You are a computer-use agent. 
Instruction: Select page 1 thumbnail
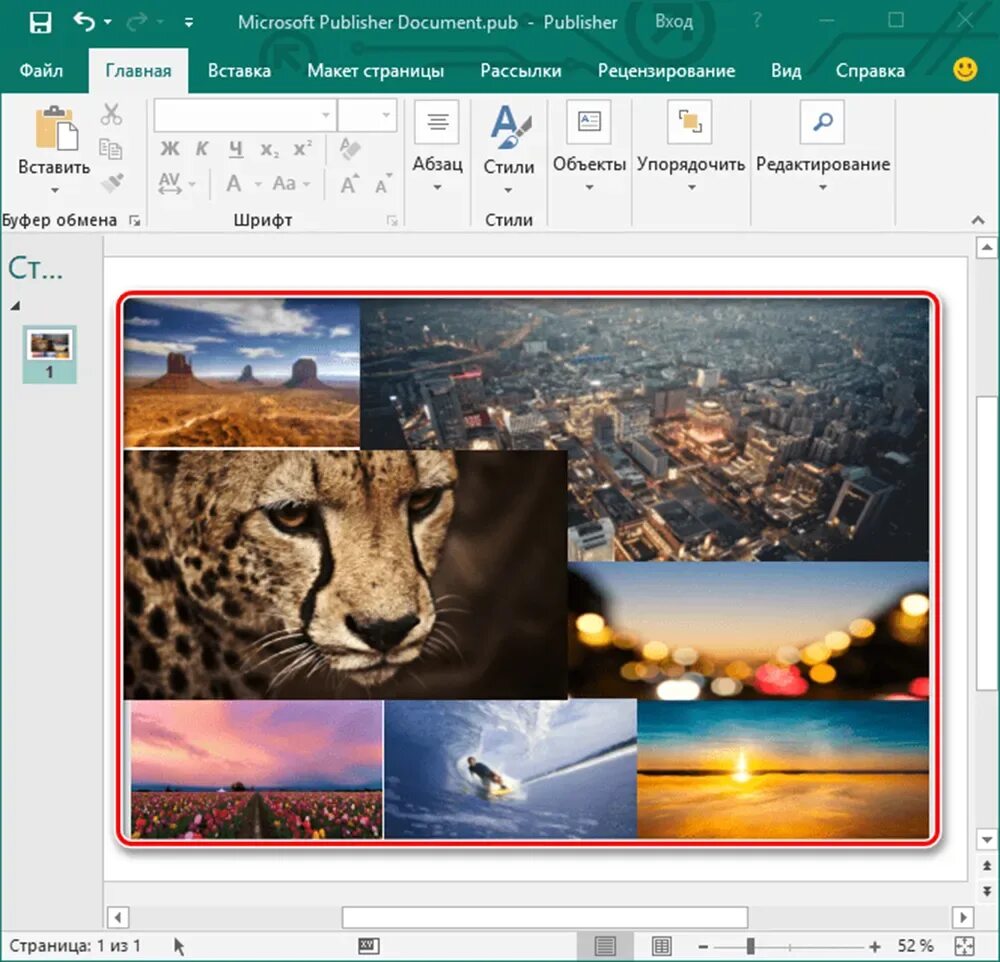50,354
